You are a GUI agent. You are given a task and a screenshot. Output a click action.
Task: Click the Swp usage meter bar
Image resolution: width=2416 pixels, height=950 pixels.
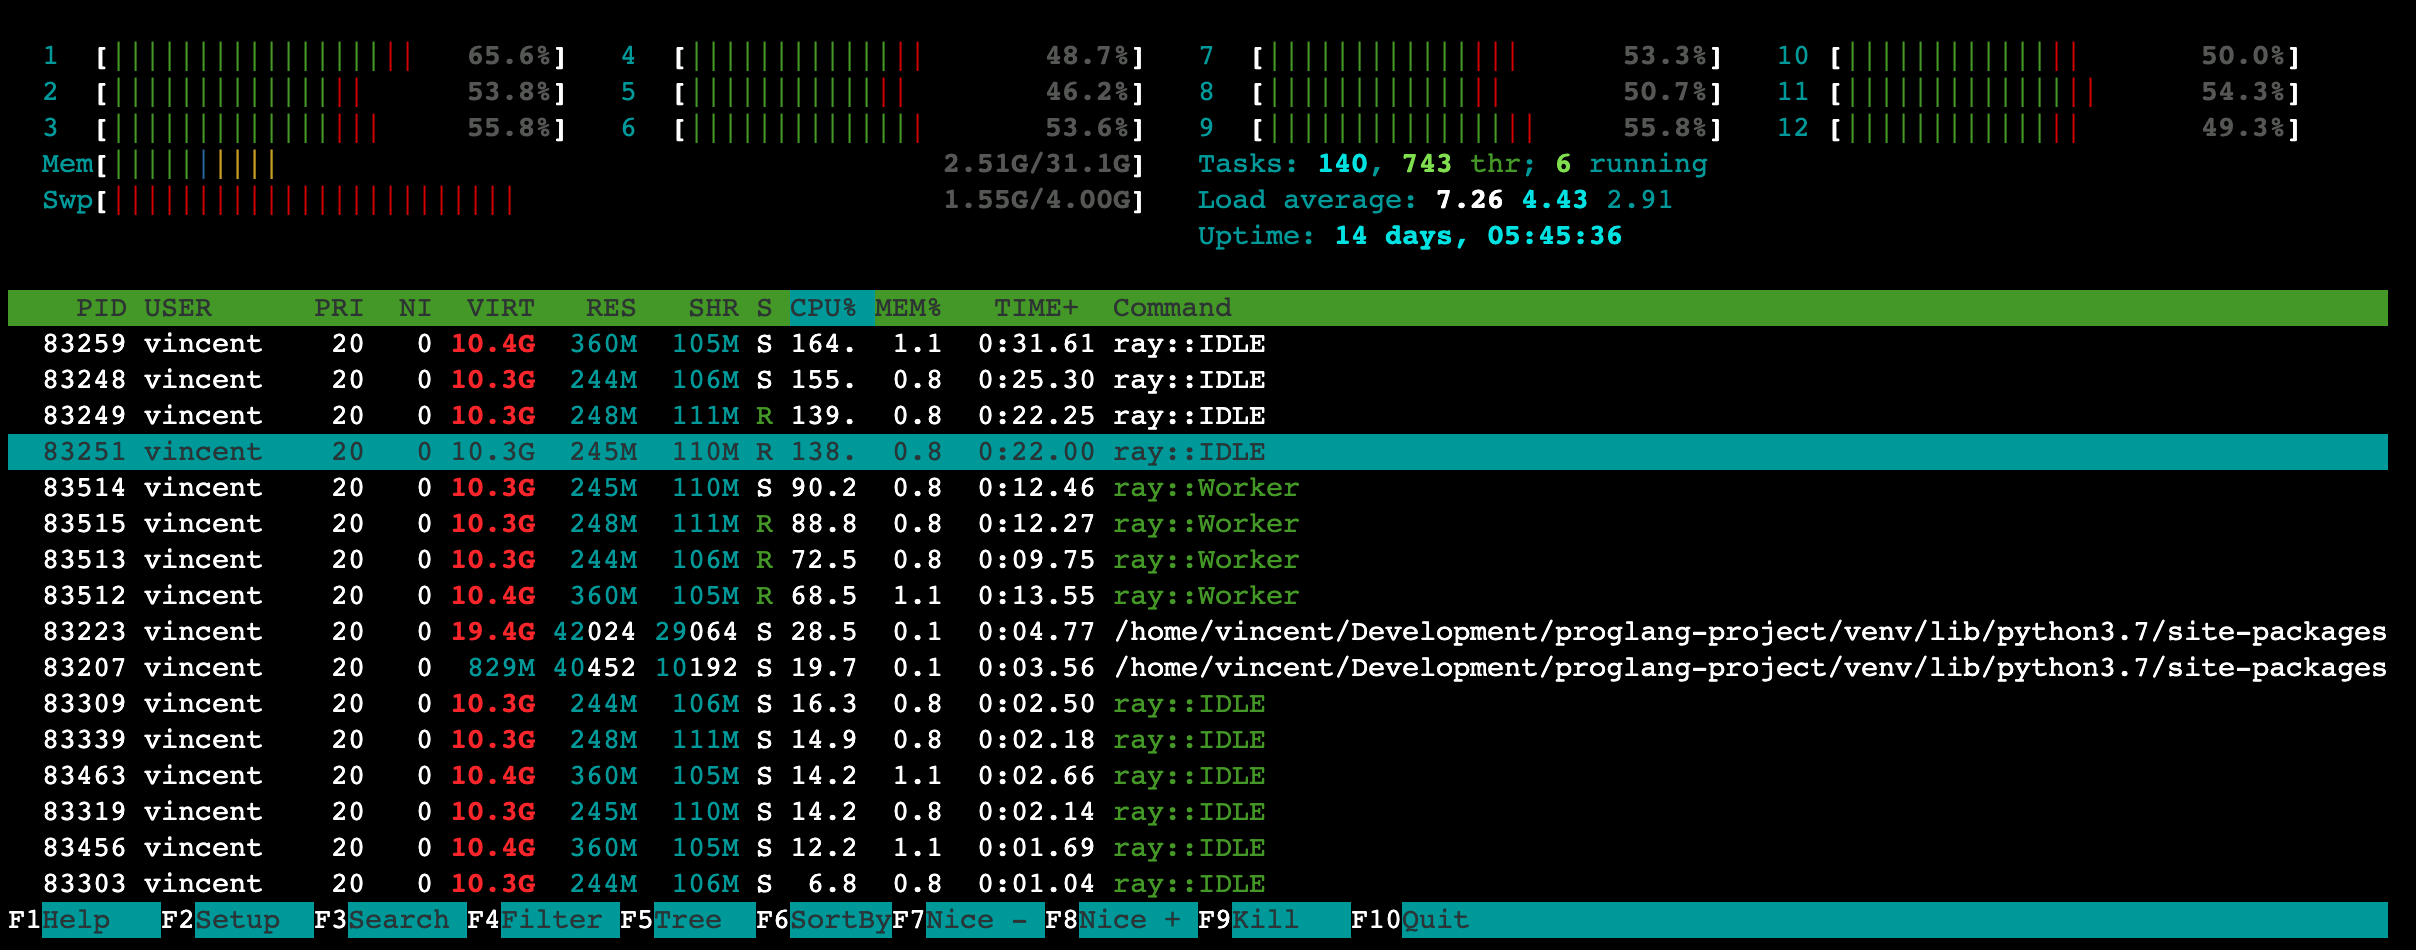click(593, 200)
